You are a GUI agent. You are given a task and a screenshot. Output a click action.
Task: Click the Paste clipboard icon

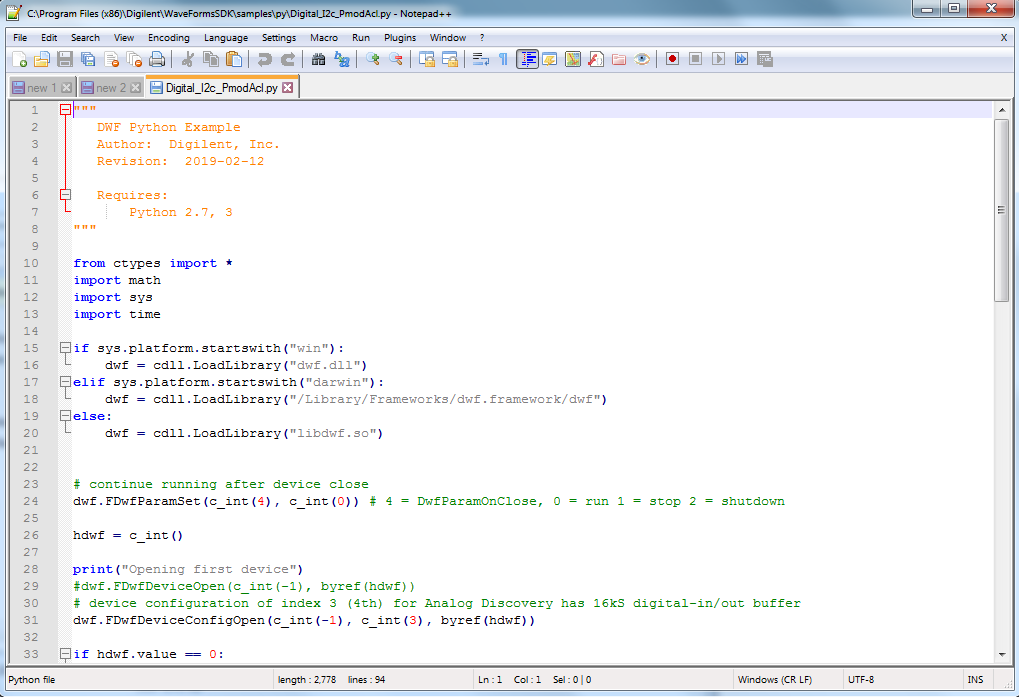234,60
